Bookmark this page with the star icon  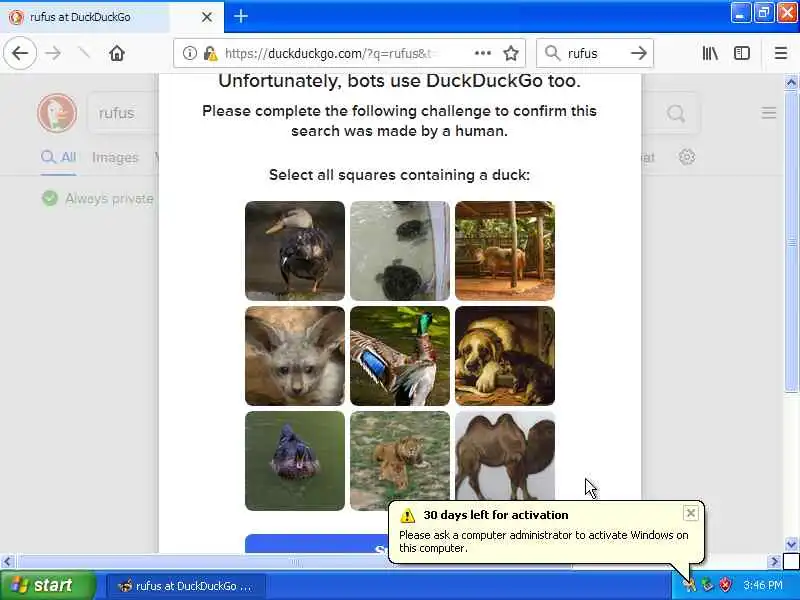511,53
